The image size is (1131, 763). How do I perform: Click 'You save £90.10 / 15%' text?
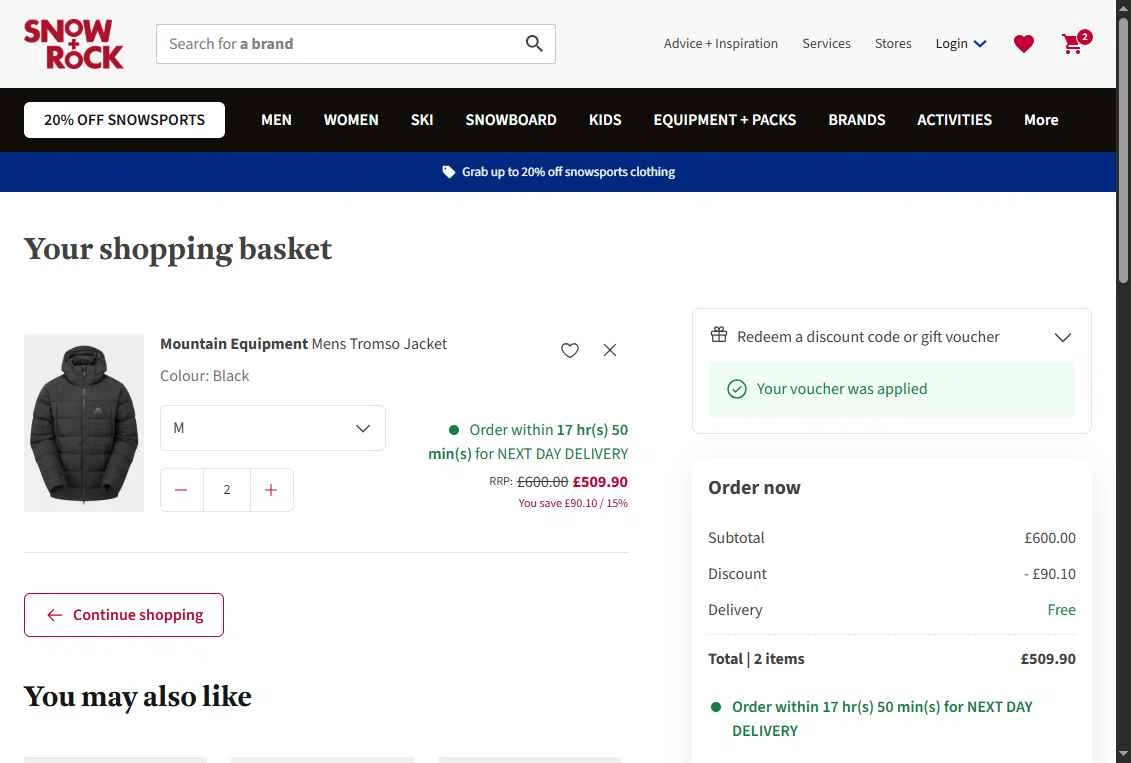[x=573, y=503]
